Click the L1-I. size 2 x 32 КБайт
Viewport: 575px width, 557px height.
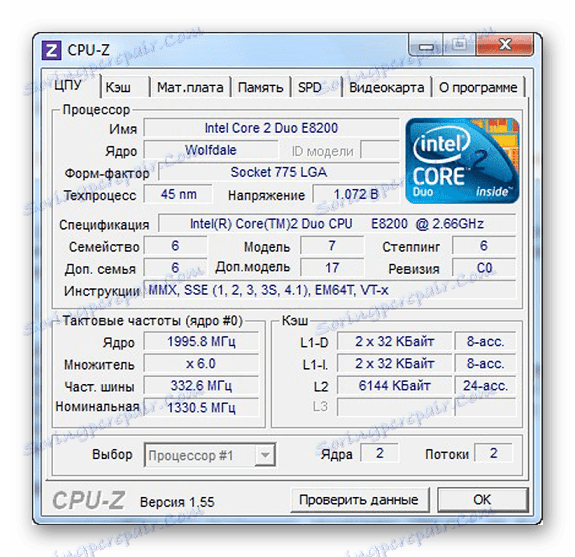(x=395, y=363)
